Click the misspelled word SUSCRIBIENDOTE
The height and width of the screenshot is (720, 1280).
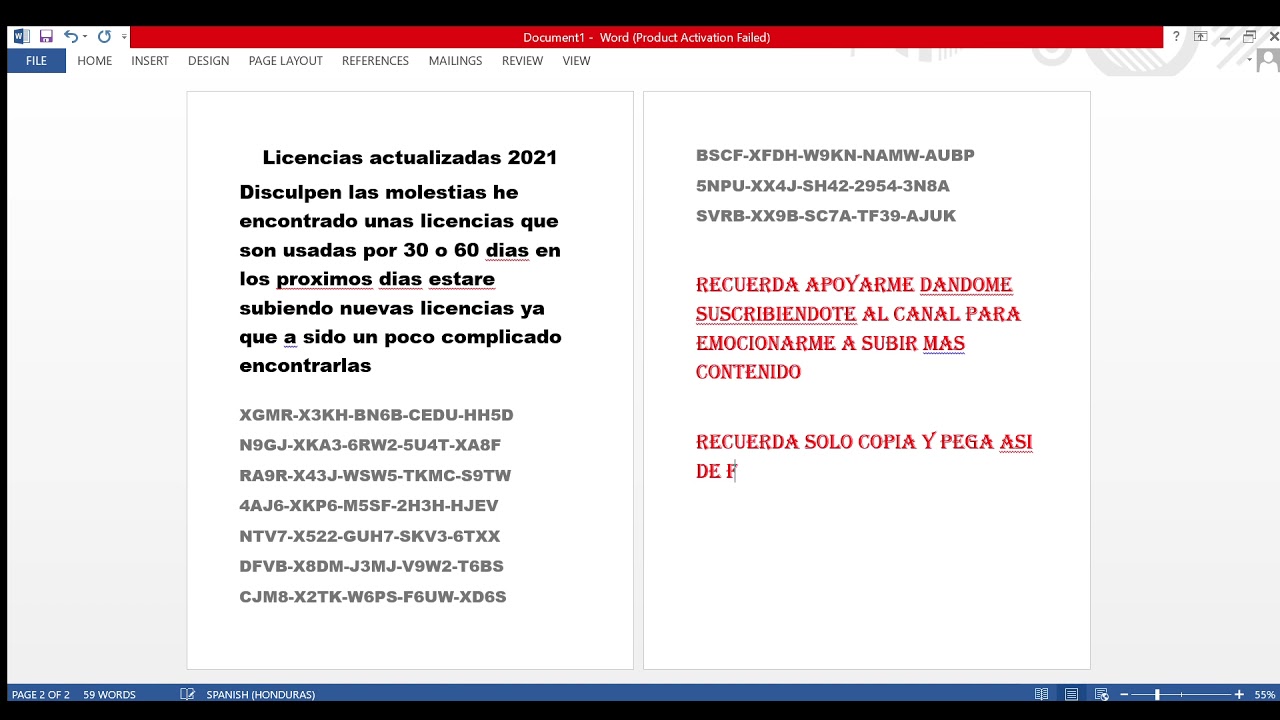coord(776,314)
